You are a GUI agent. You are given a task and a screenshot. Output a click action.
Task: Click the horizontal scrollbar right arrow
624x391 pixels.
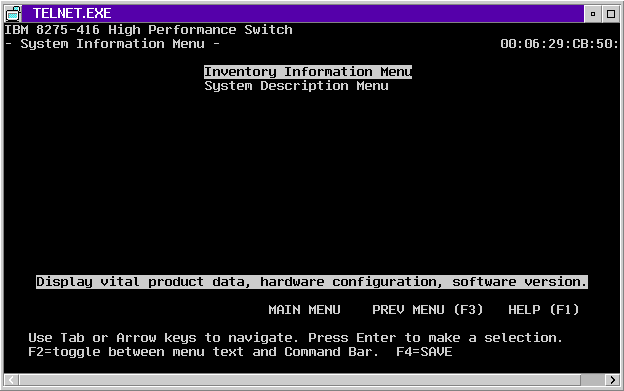pos(612,380)
